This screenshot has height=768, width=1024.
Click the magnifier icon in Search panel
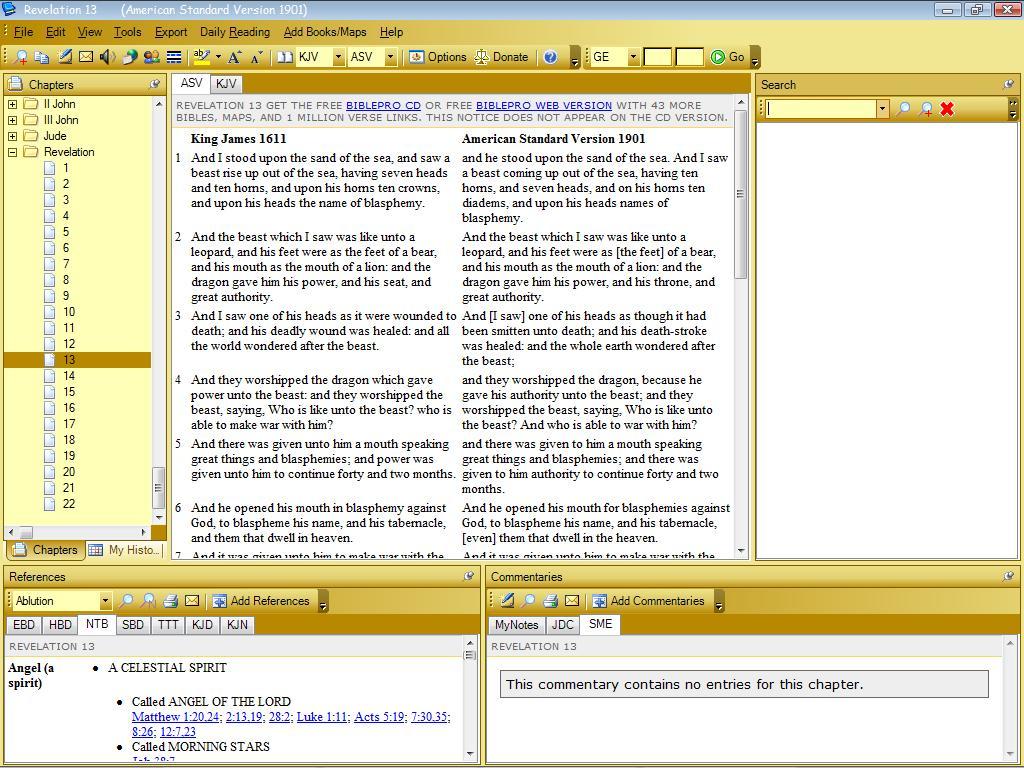[903, 109]
